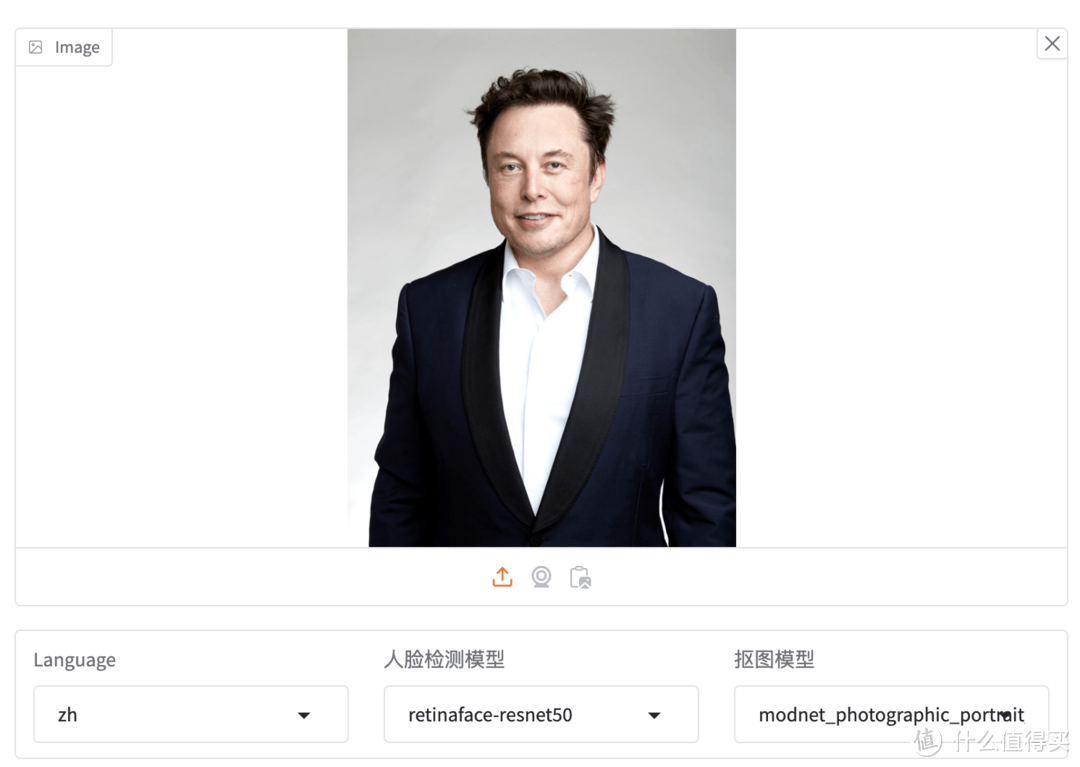Click the Elon Musk portrait thumbnail

(541, 285)
